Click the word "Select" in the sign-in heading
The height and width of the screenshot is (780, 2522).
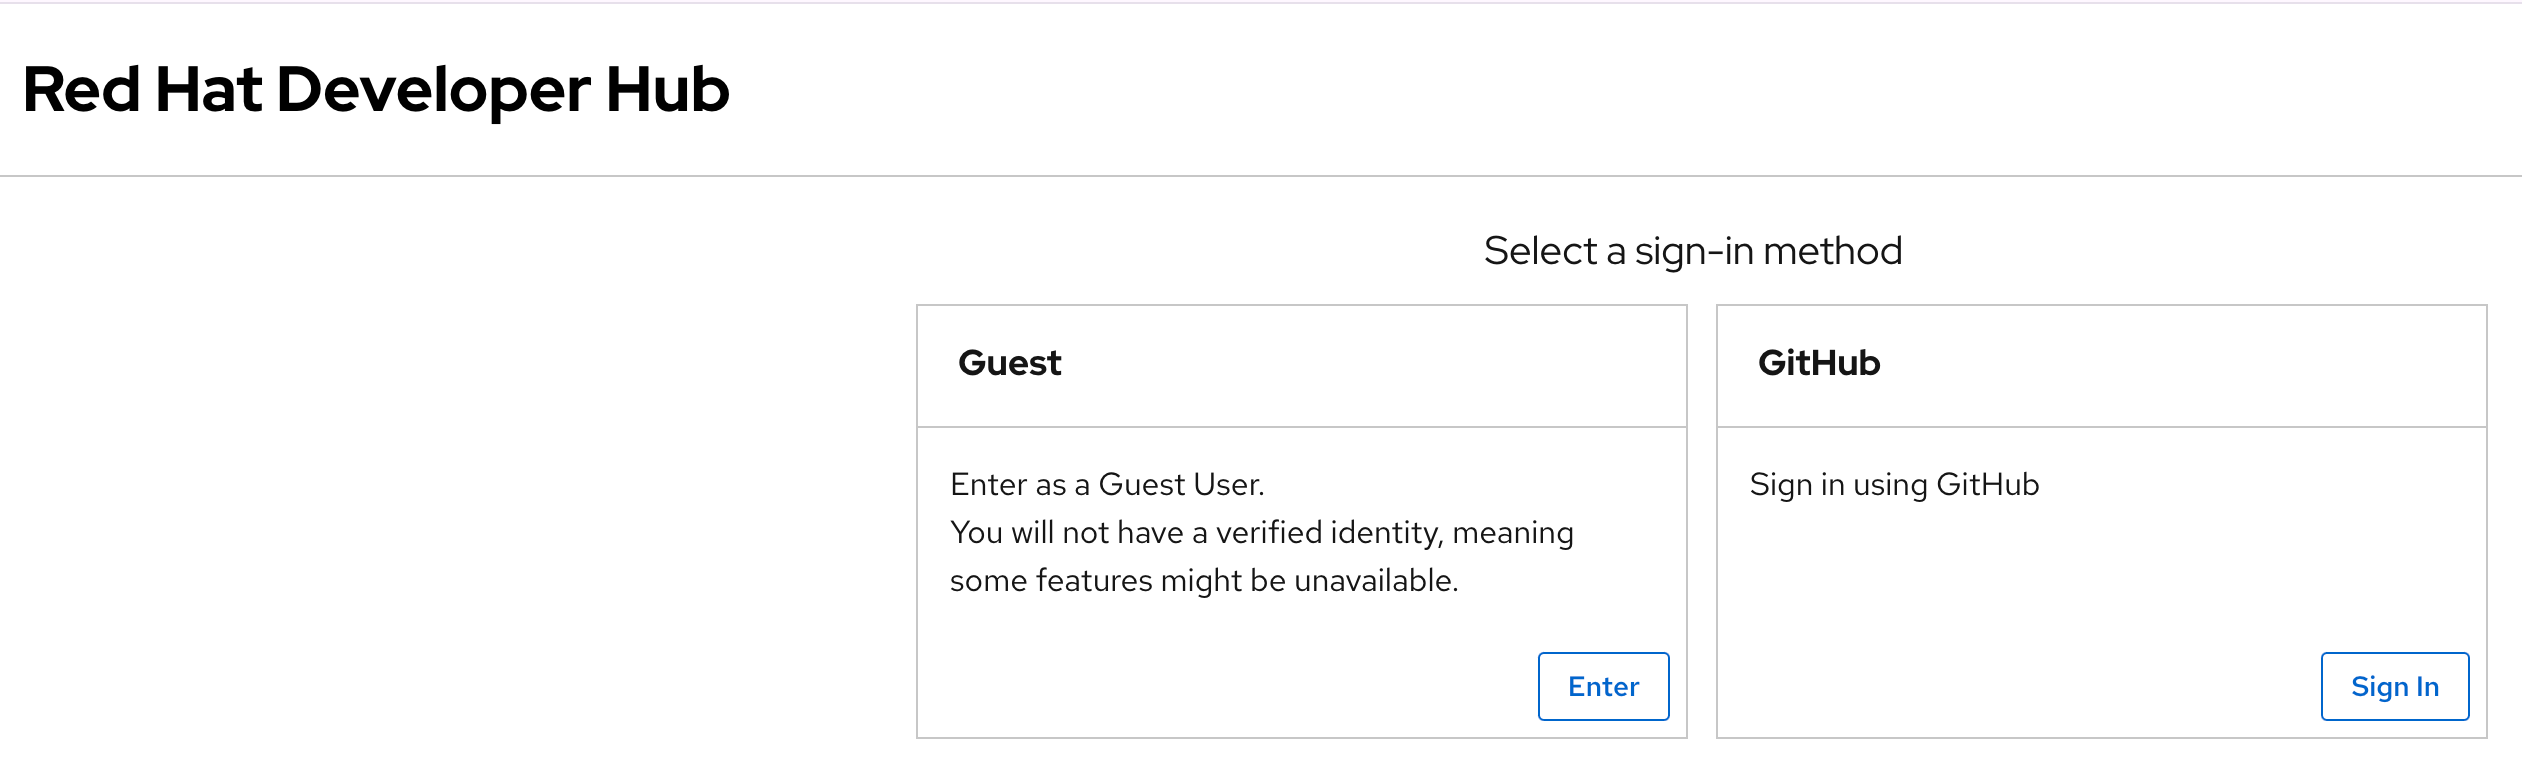[1540, 251]
